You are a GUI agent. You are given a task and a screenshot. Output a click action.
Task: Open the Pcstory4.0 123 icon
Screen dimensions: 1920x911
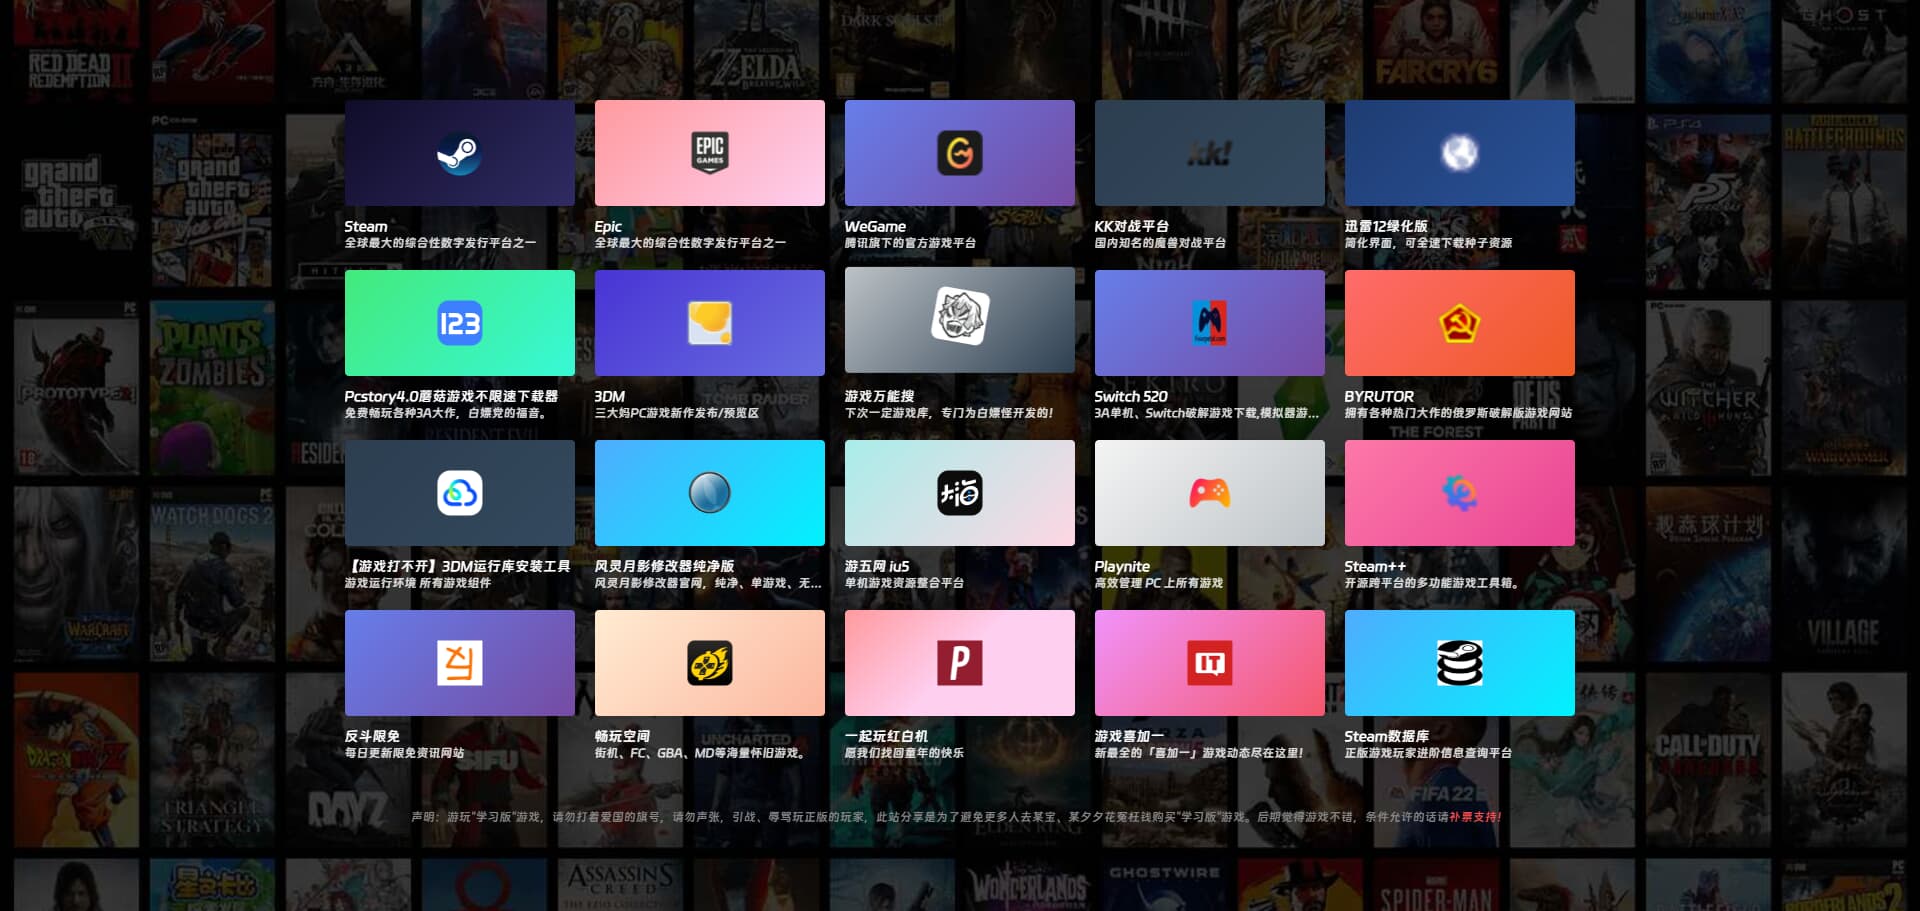(460, 323)
